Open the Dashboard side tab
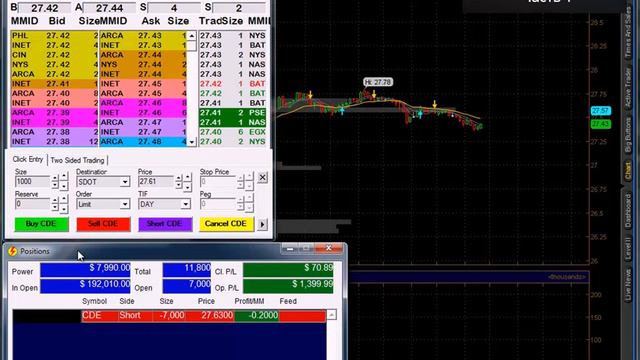Image resolution: width=640 pixels, height=360 pixels. pos(628,210)
